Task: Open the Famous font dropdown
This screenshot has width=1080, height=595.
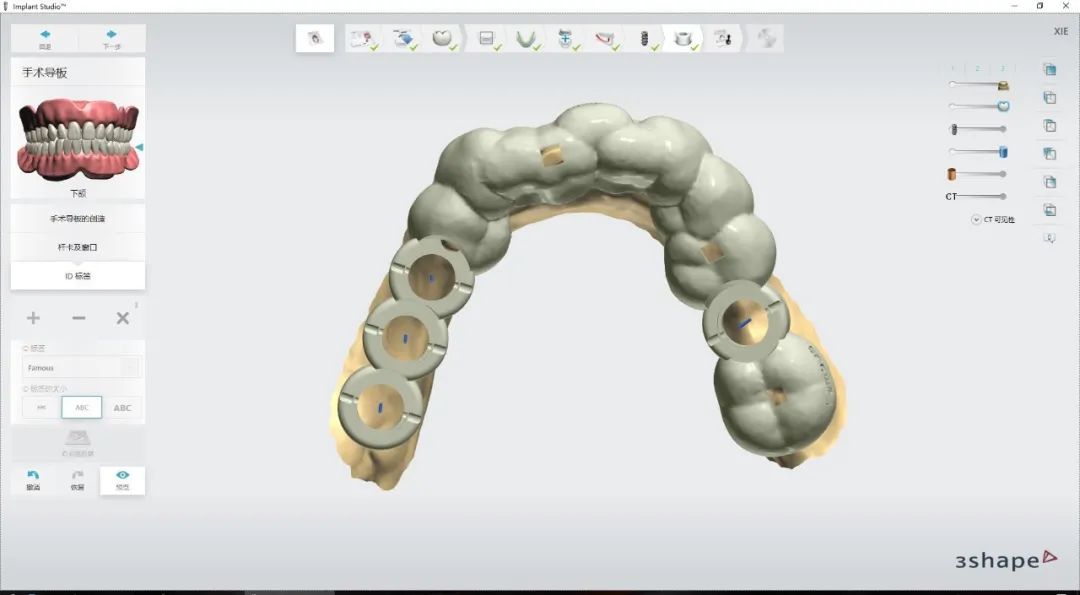Action: 82,368
